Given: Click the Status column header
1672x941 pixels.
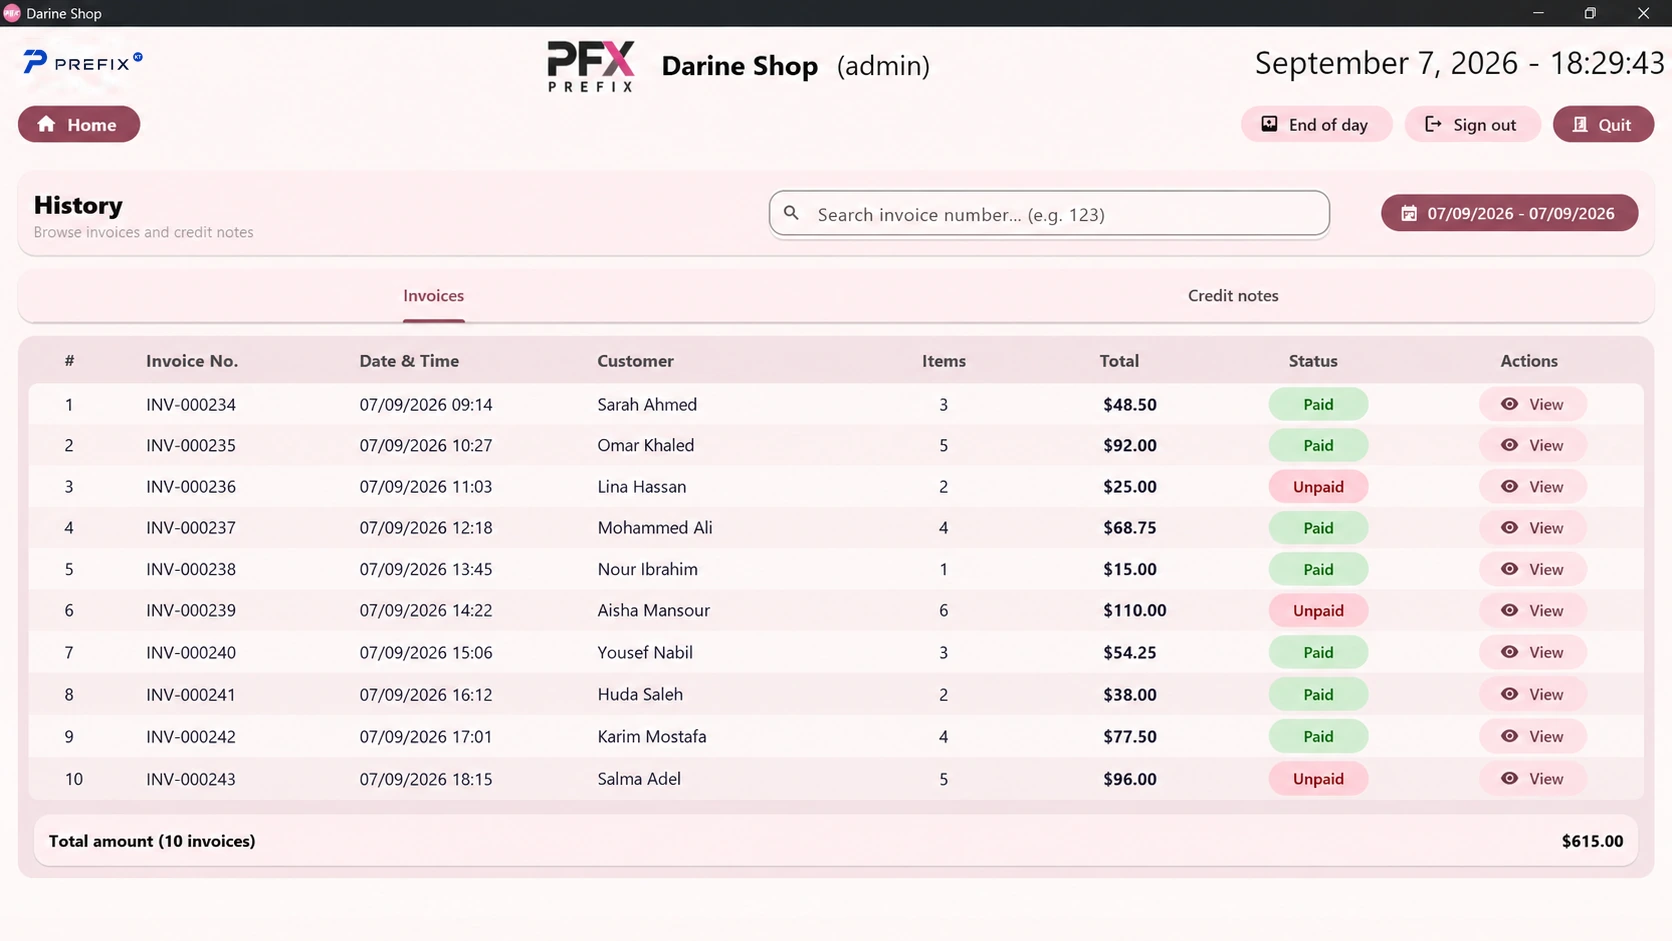Looking at the screenshot, I should [1313, 361].
